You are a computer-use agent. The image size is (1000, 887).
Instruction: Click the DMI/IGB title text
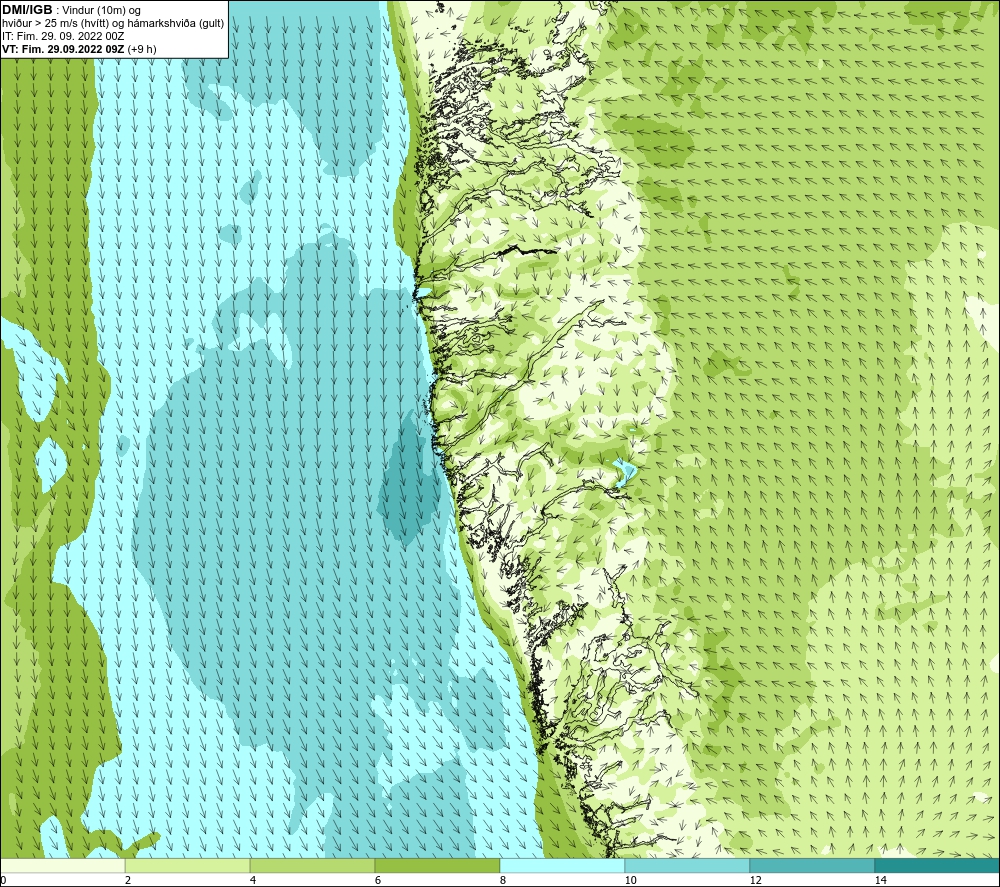26,10
